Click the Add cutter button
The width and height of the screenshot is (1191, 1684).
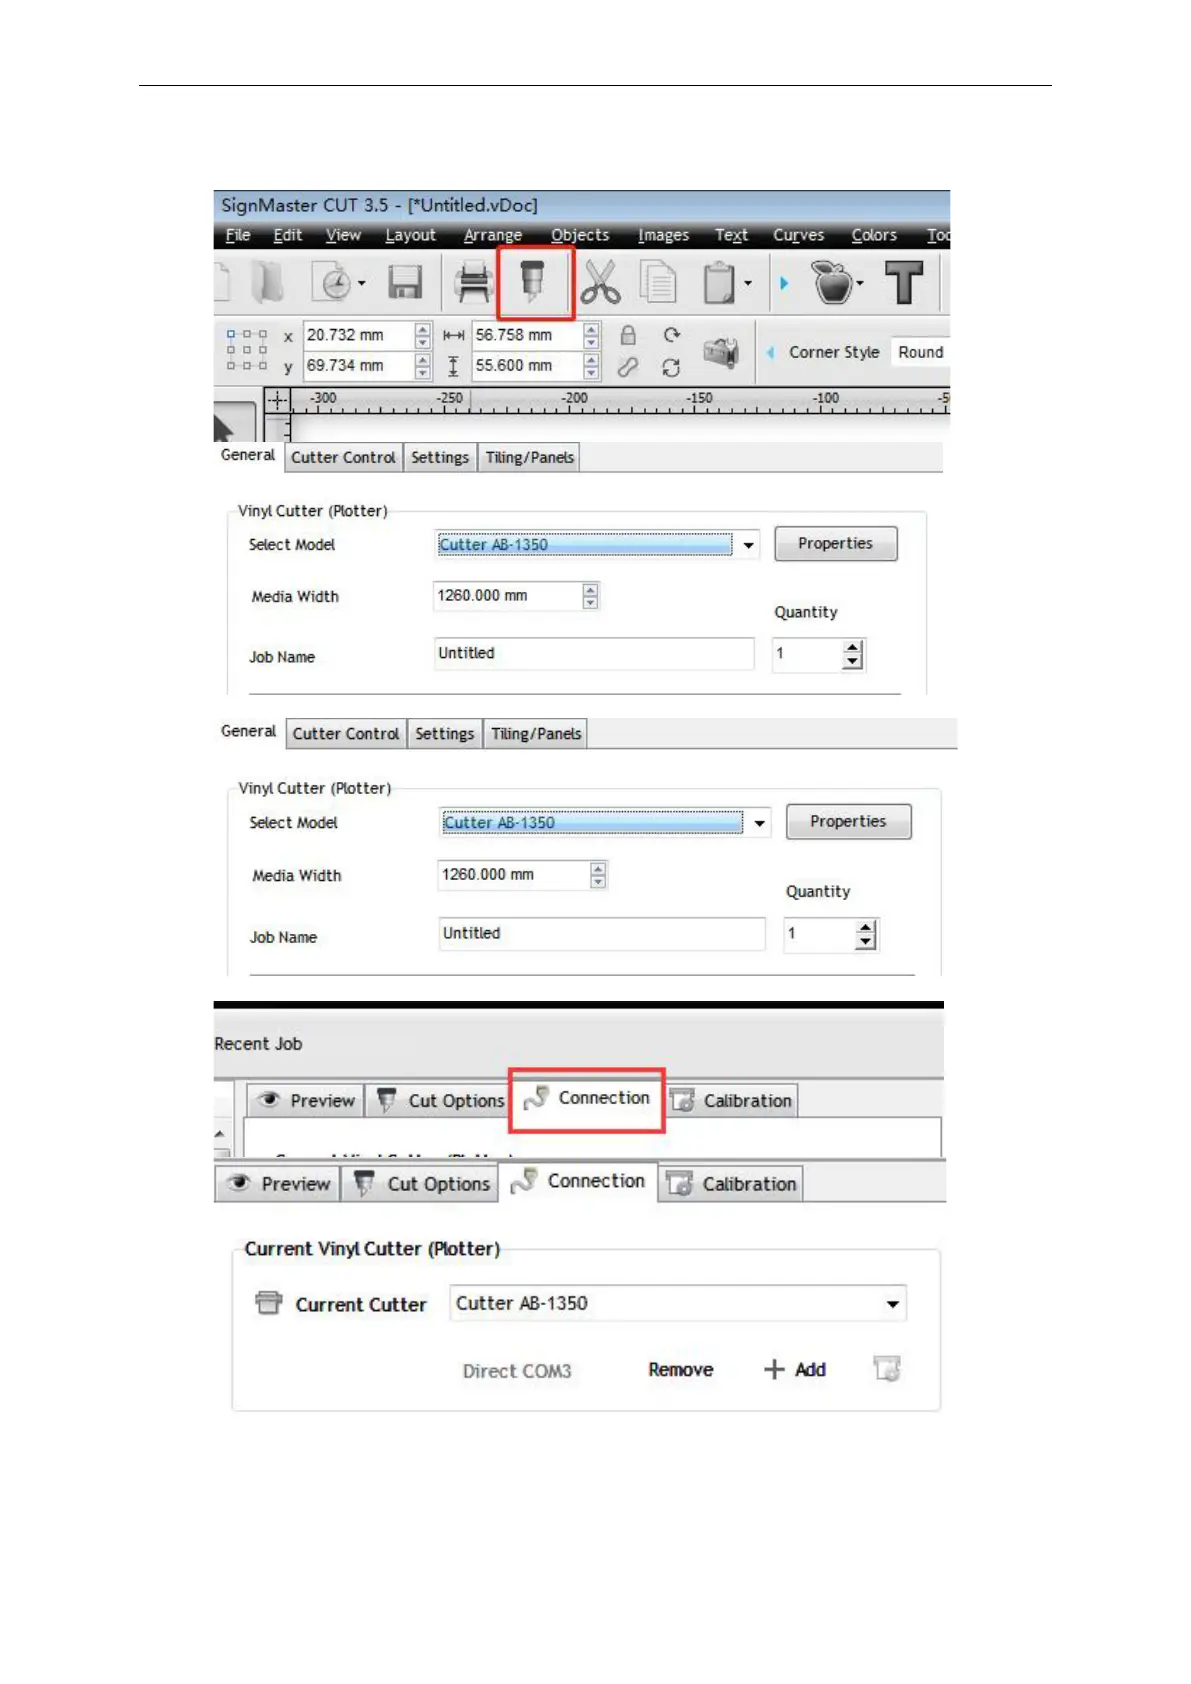tap(796, 1370)
